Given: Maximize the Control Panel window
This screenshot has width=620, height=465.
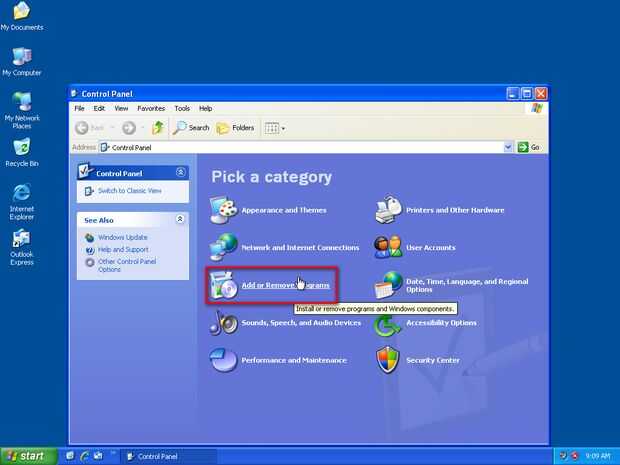Looking at the screenshot, I should 527,94.
